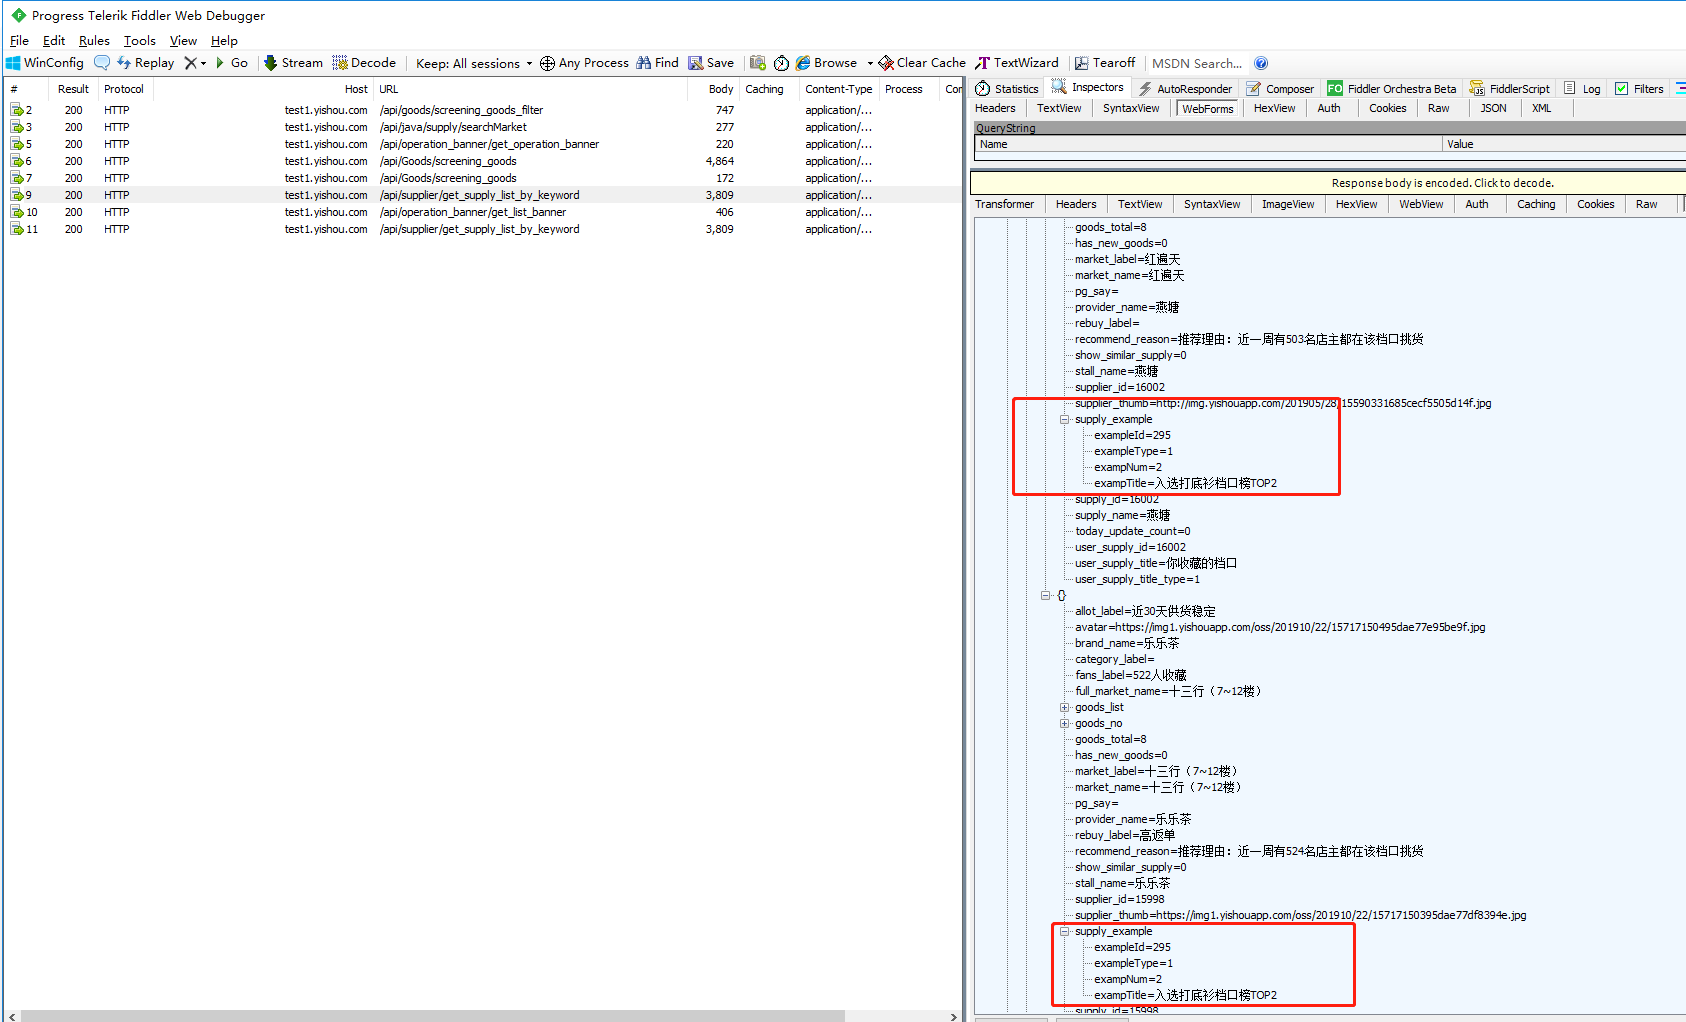
Task: Open the Rules menu
Action: click(94, 41)
